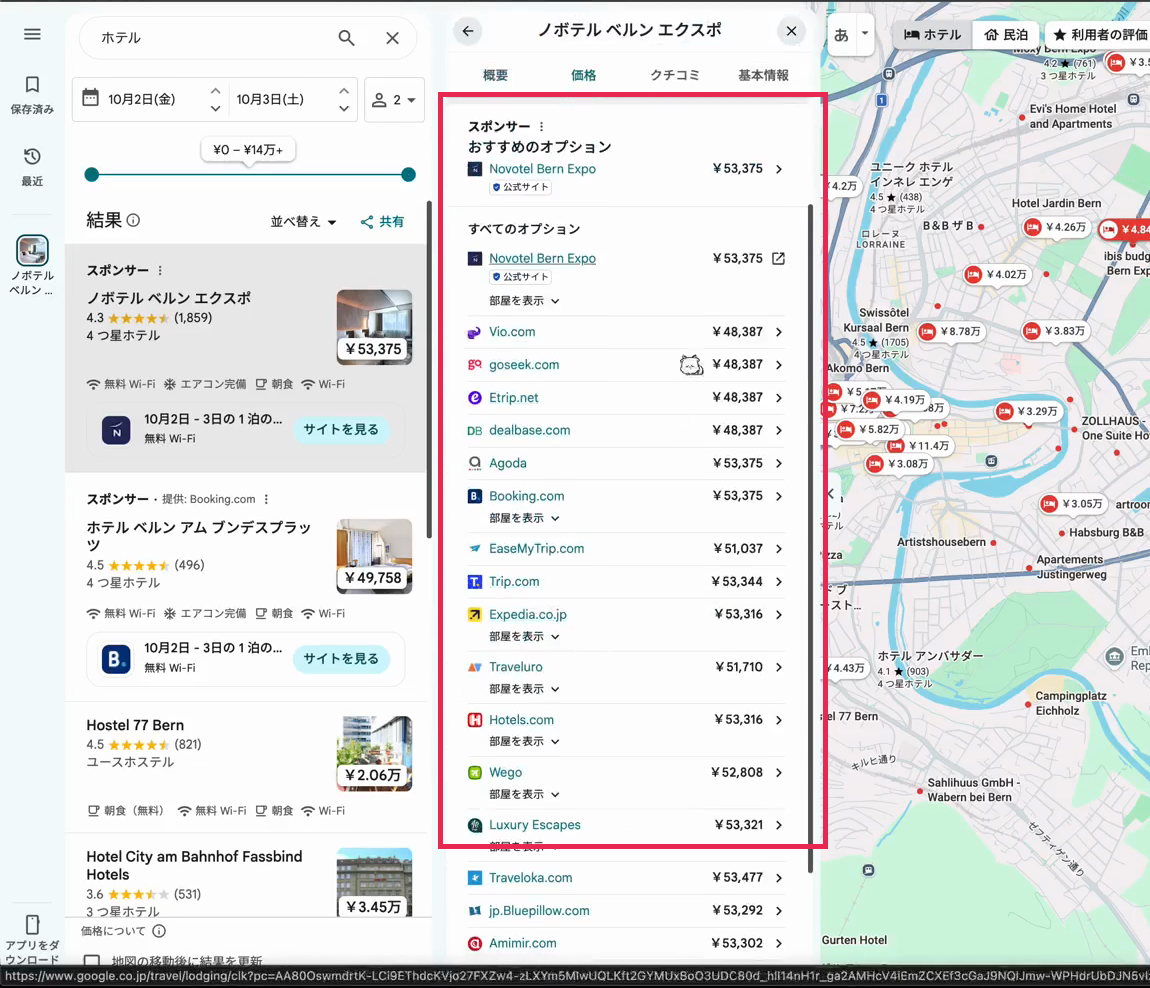Screen dimensions: 1150x988
Task: Open Amimir.com offer
Action: click(626, 943)
